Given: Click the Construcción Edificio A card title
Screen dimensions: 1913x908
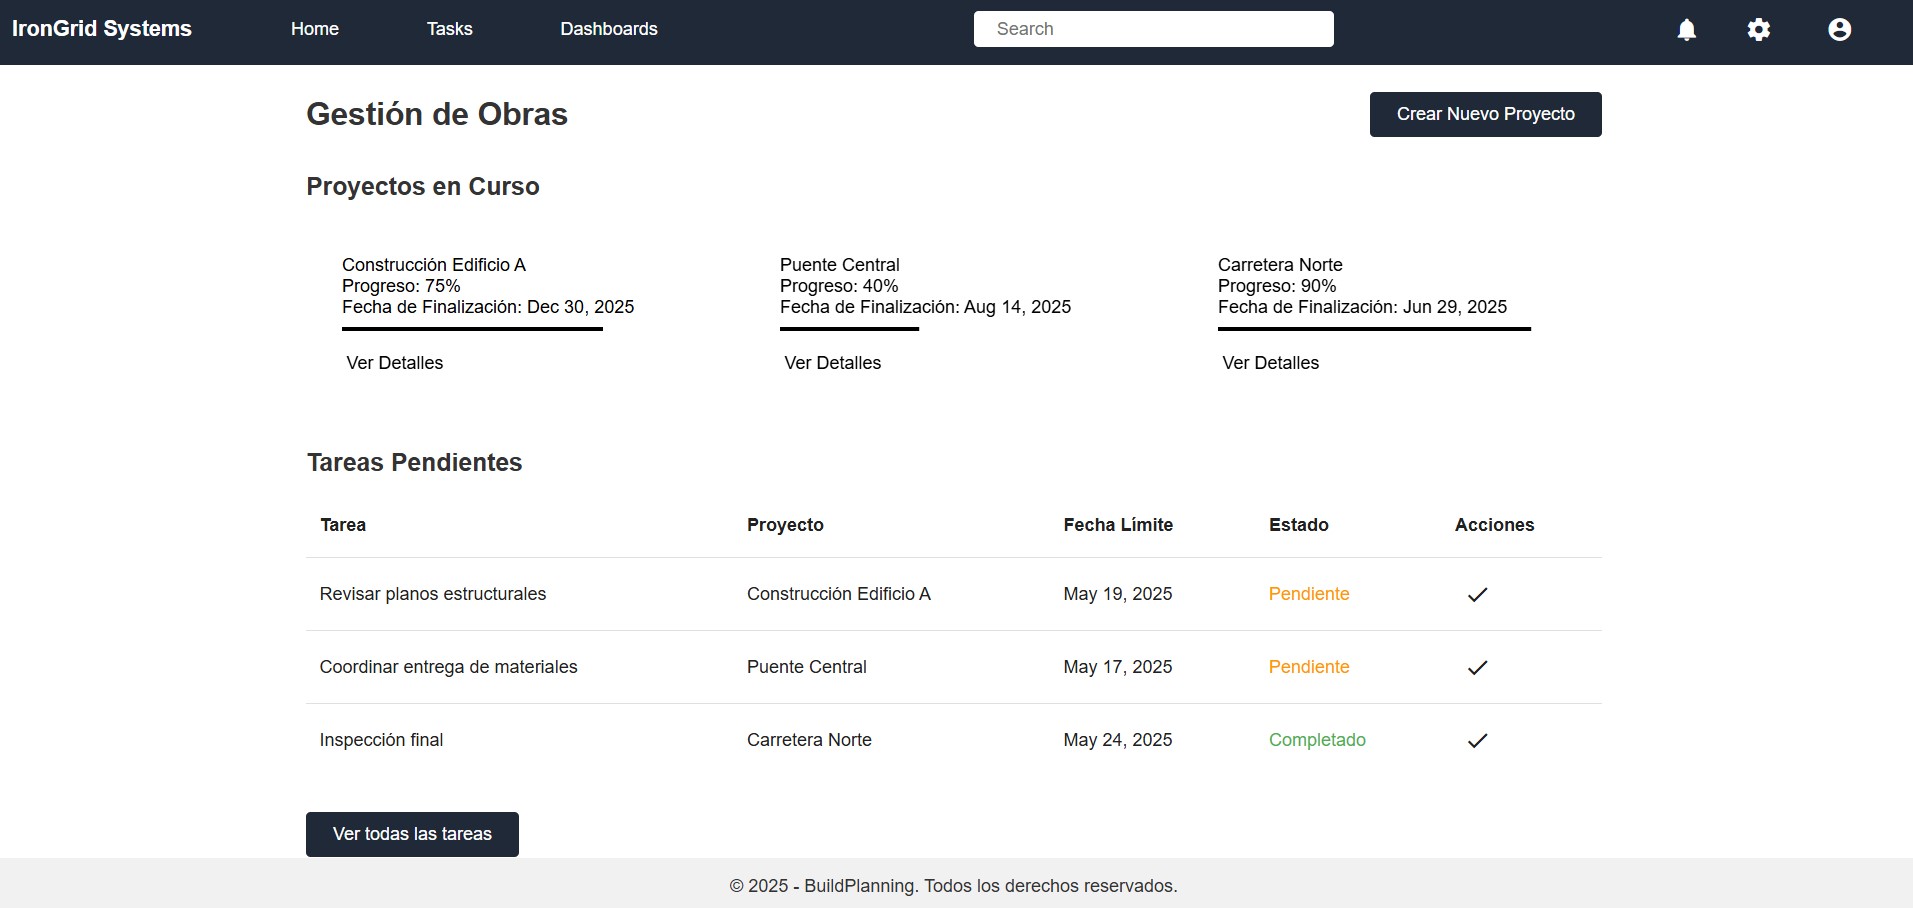Looking at the screenshot, I should (434, 265).
